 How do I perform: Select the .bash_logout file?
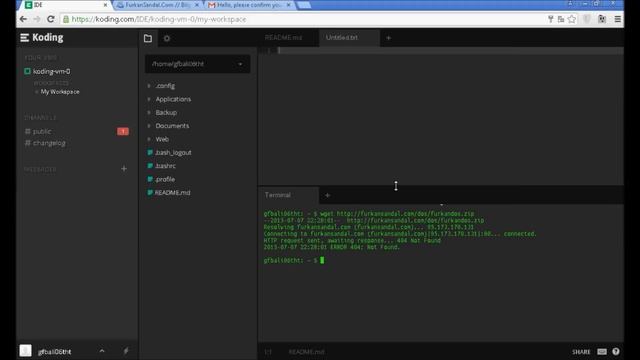173,153
